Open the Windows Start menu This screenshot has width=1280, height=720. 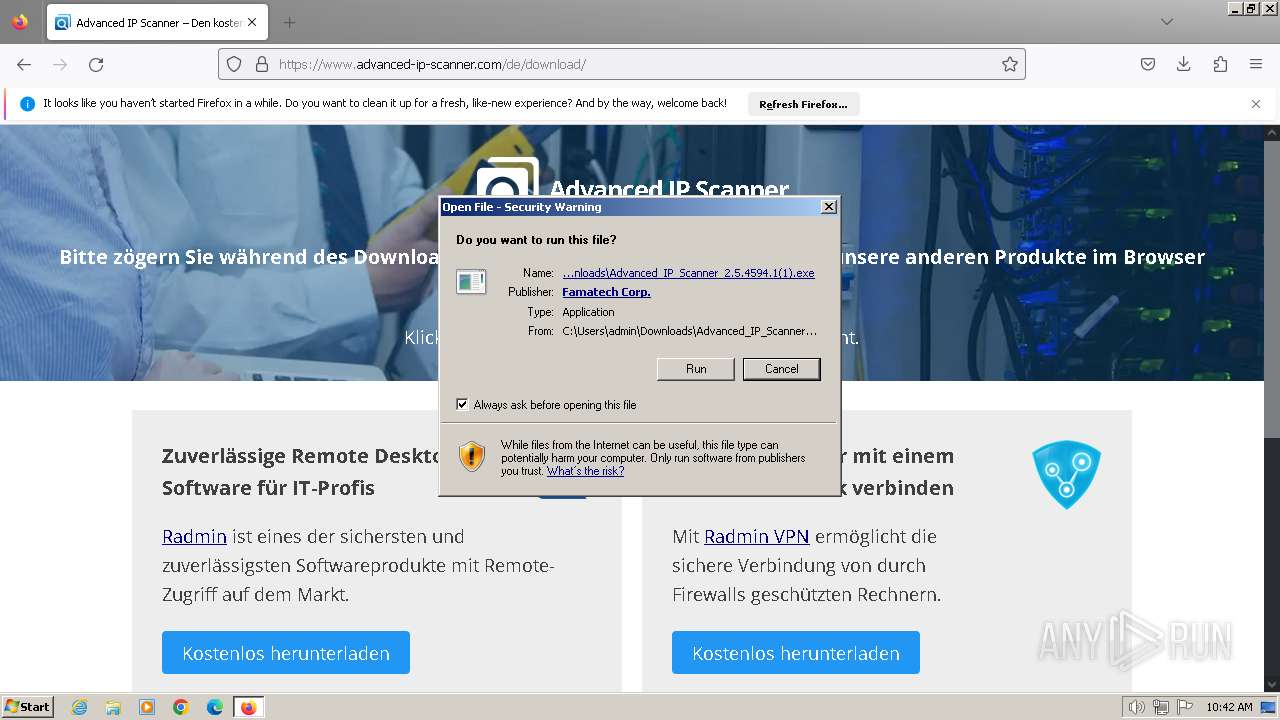28,706
